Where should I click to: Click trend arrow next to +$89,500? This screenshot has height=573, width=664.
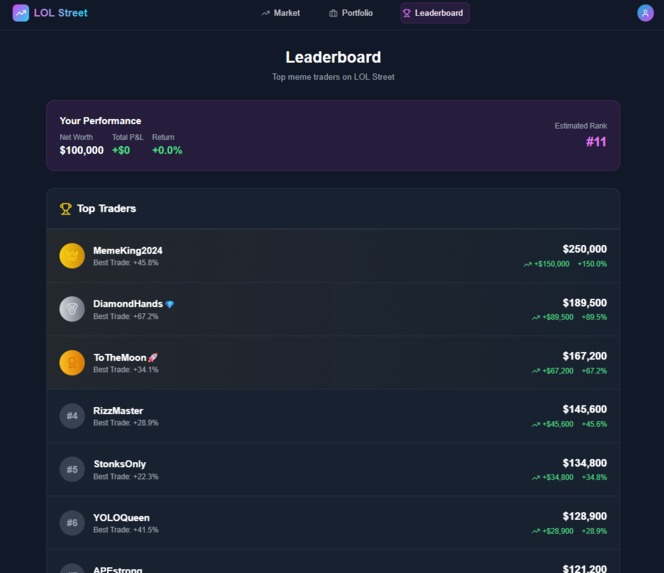(x=536, y=318)
